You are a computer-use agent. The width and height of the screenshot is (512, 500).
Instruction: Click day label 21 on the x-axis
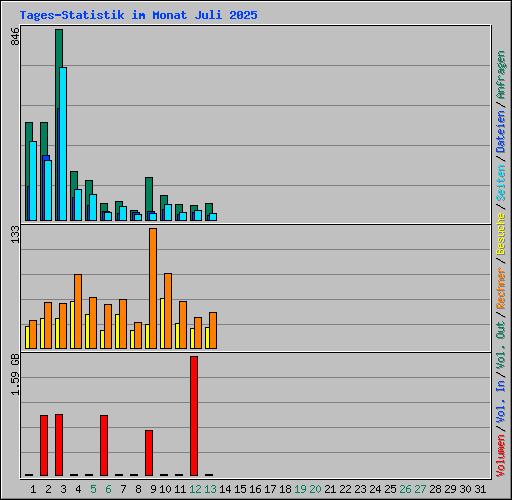[330, 489]
